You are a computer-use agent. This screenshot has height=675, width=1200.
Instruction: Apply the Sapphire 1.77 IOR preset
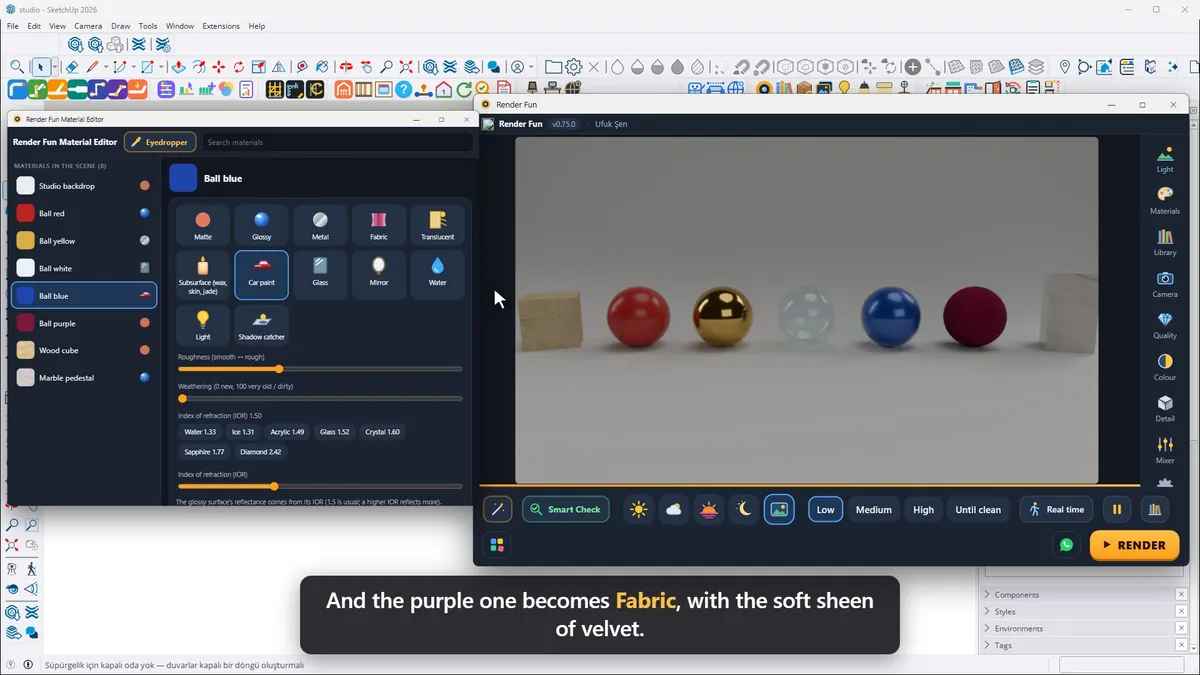click(204, 452)
